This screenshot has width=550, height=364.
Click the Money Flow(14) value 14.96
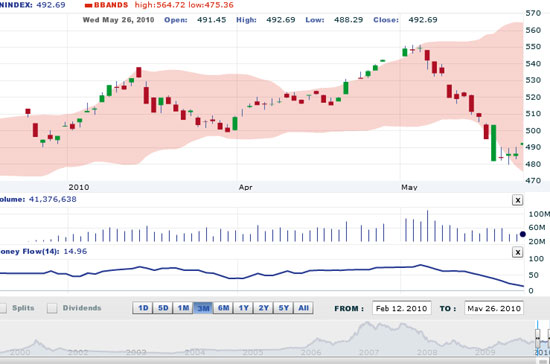[x=75, y=251]
